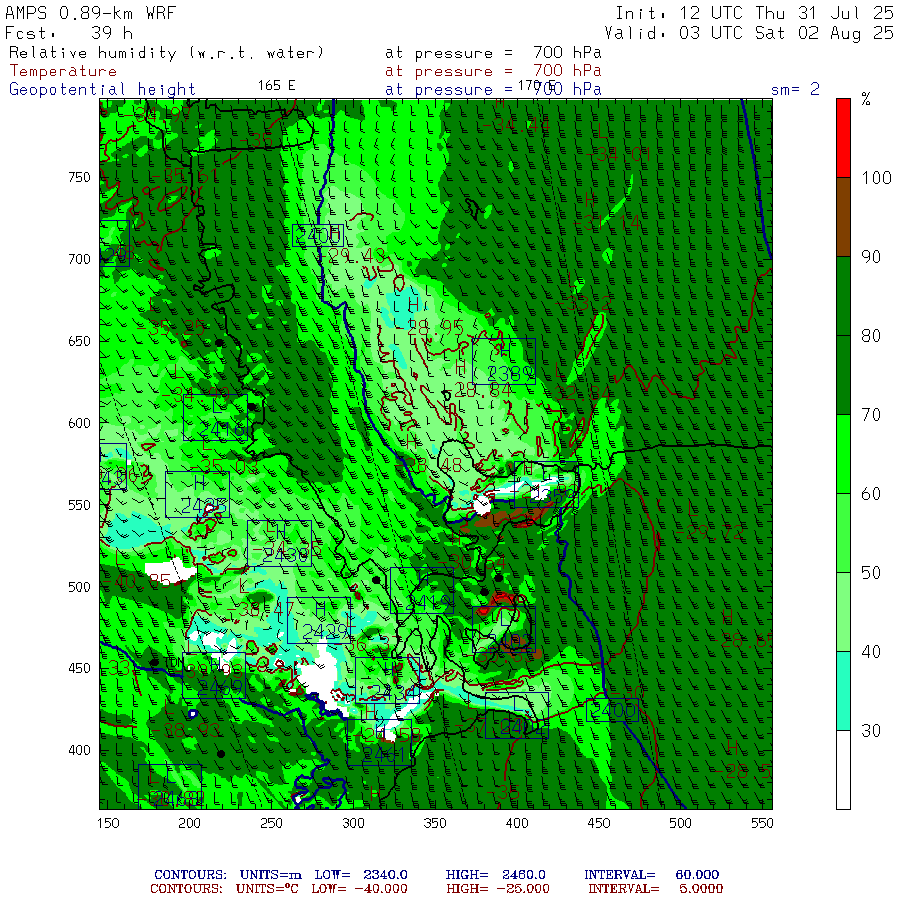Click the y-axis tick label '650'
Screen dimensions: 900x900
(x=79, y=341)
